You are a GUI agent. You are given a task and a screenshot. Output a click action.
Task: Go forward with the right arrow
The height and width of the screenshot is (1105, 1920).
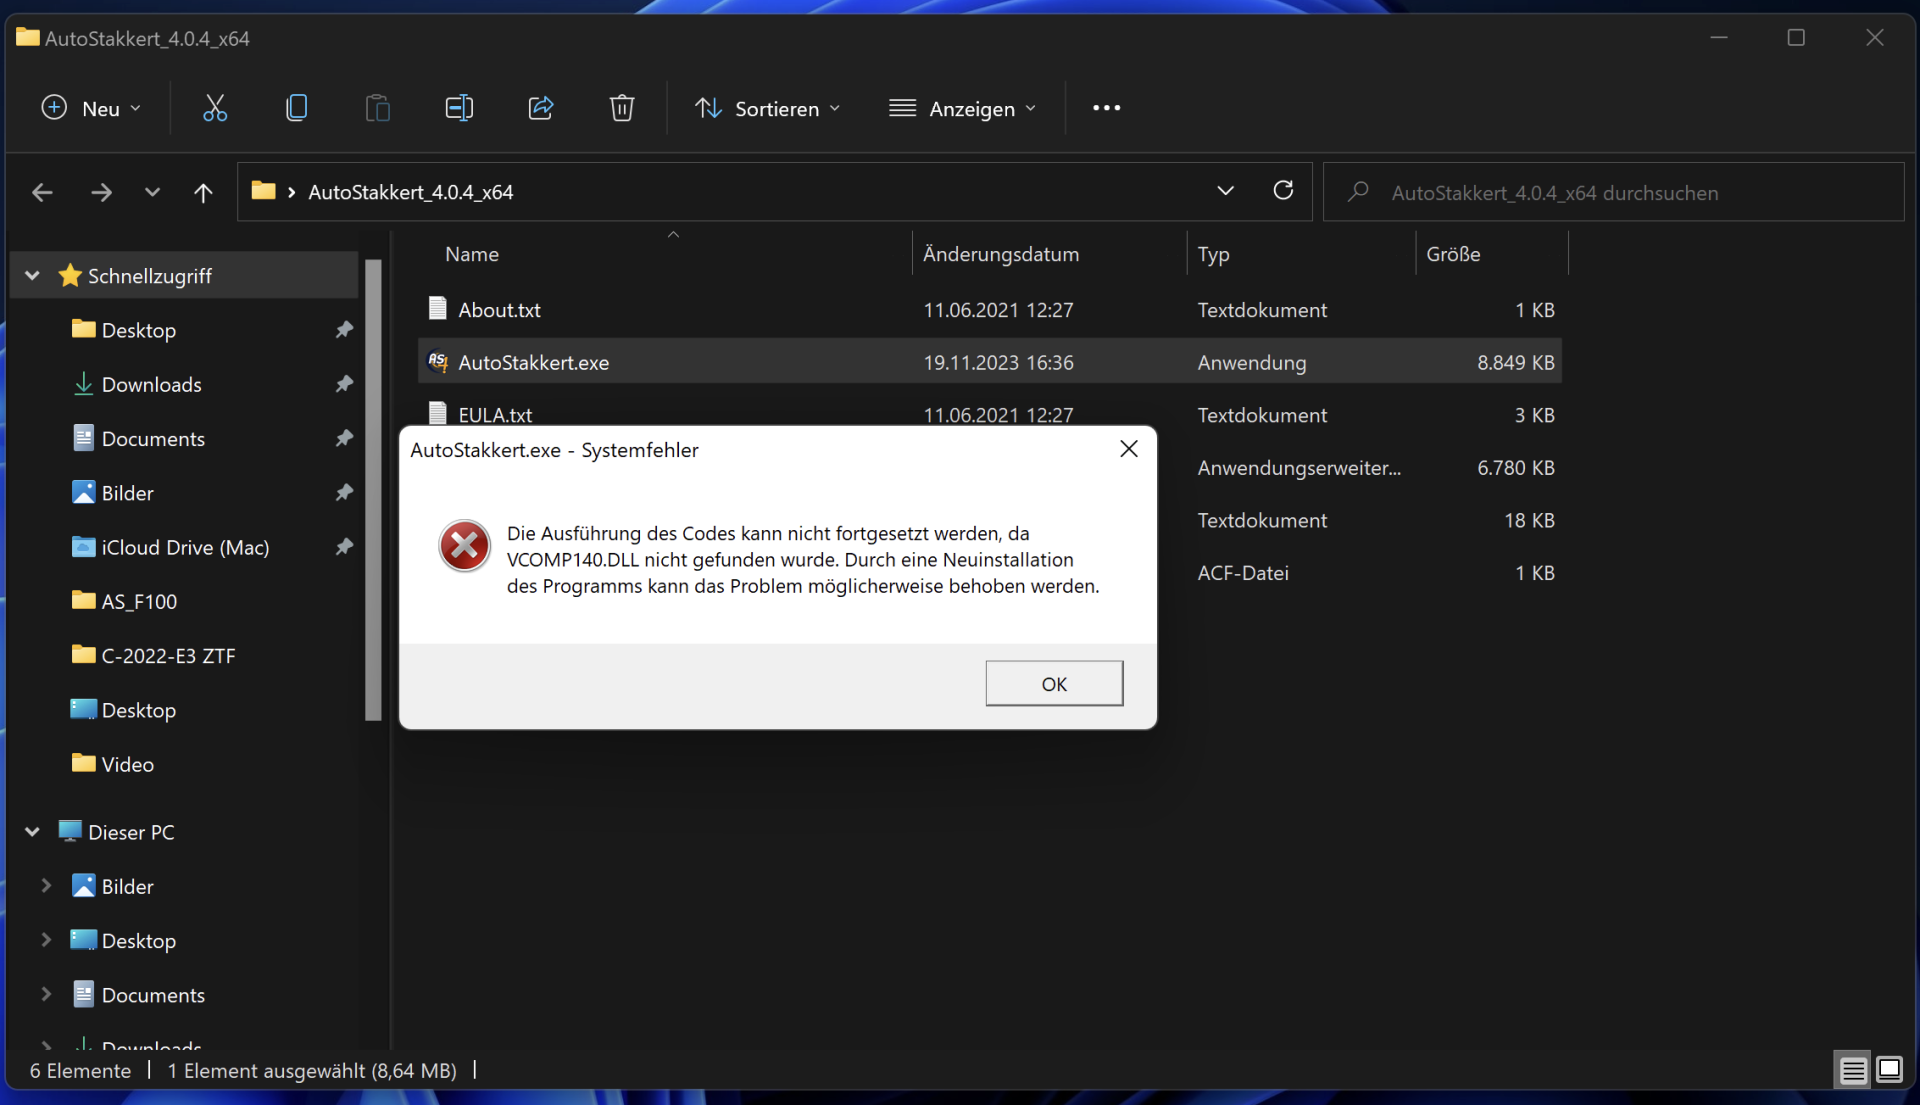point(101,192)
